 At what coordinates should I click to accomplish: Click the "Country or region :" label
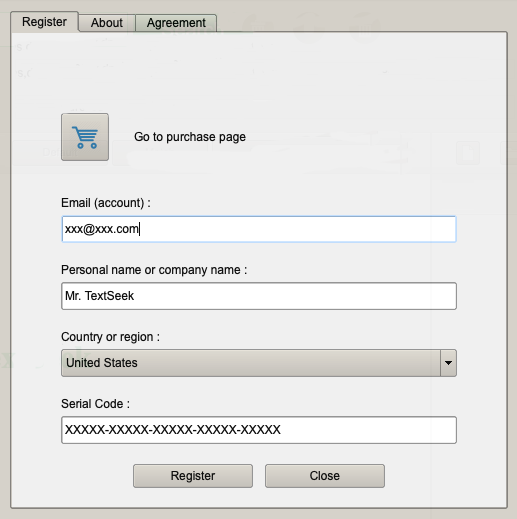point(110,337)
